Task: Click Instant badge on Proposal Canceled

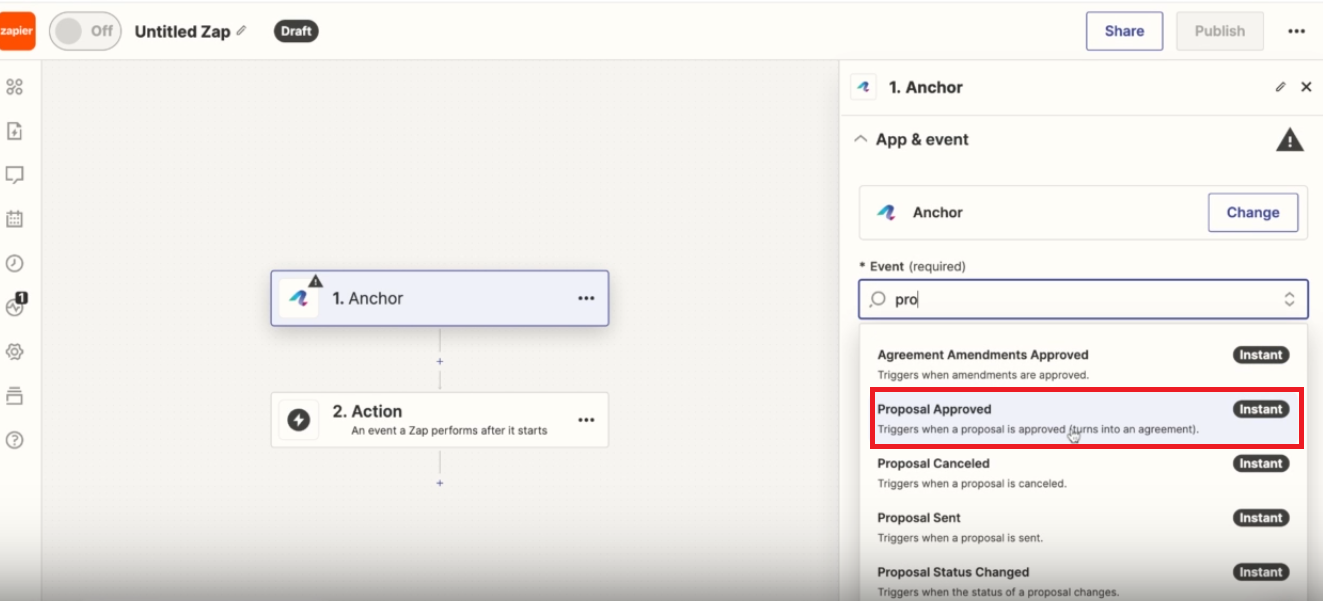Action: 1261,464
